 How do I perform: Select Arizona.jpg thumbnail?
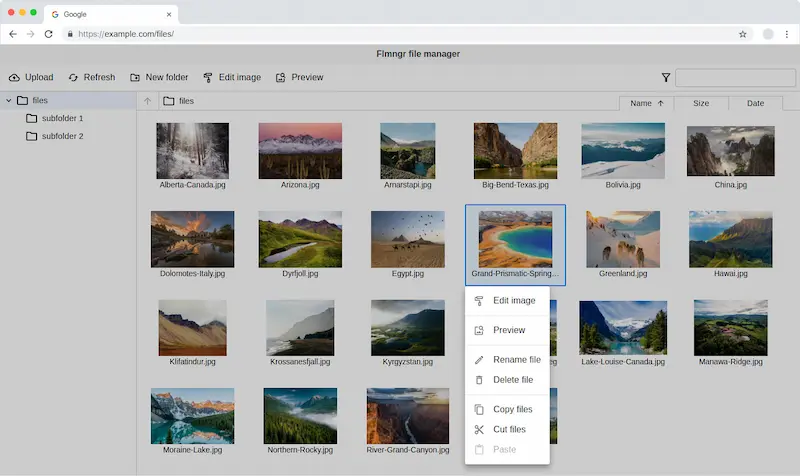(300, 151)
